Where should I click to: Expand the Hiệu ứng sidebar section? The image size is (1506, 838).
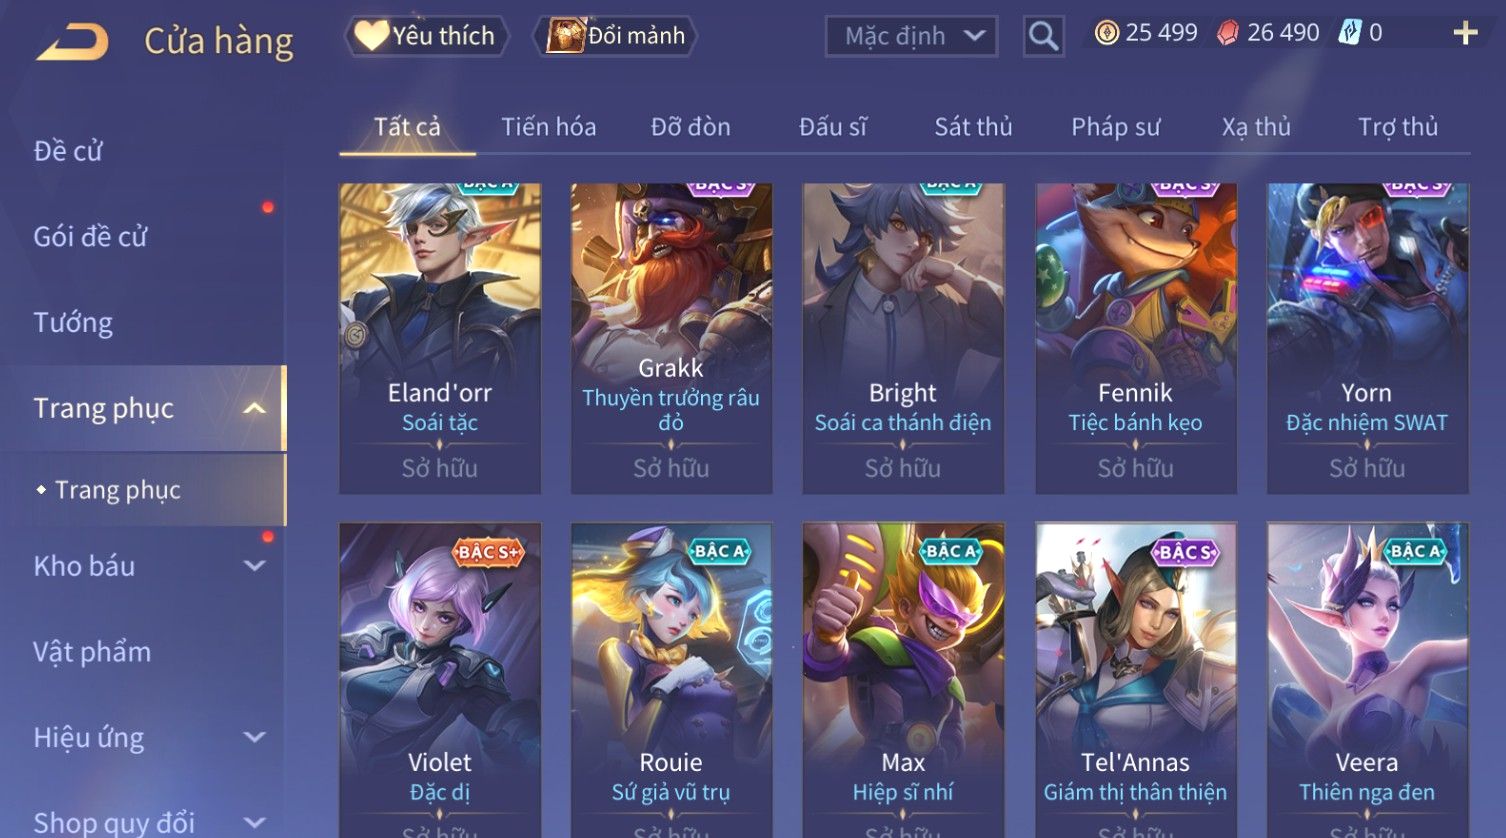(x=255, y=738)
